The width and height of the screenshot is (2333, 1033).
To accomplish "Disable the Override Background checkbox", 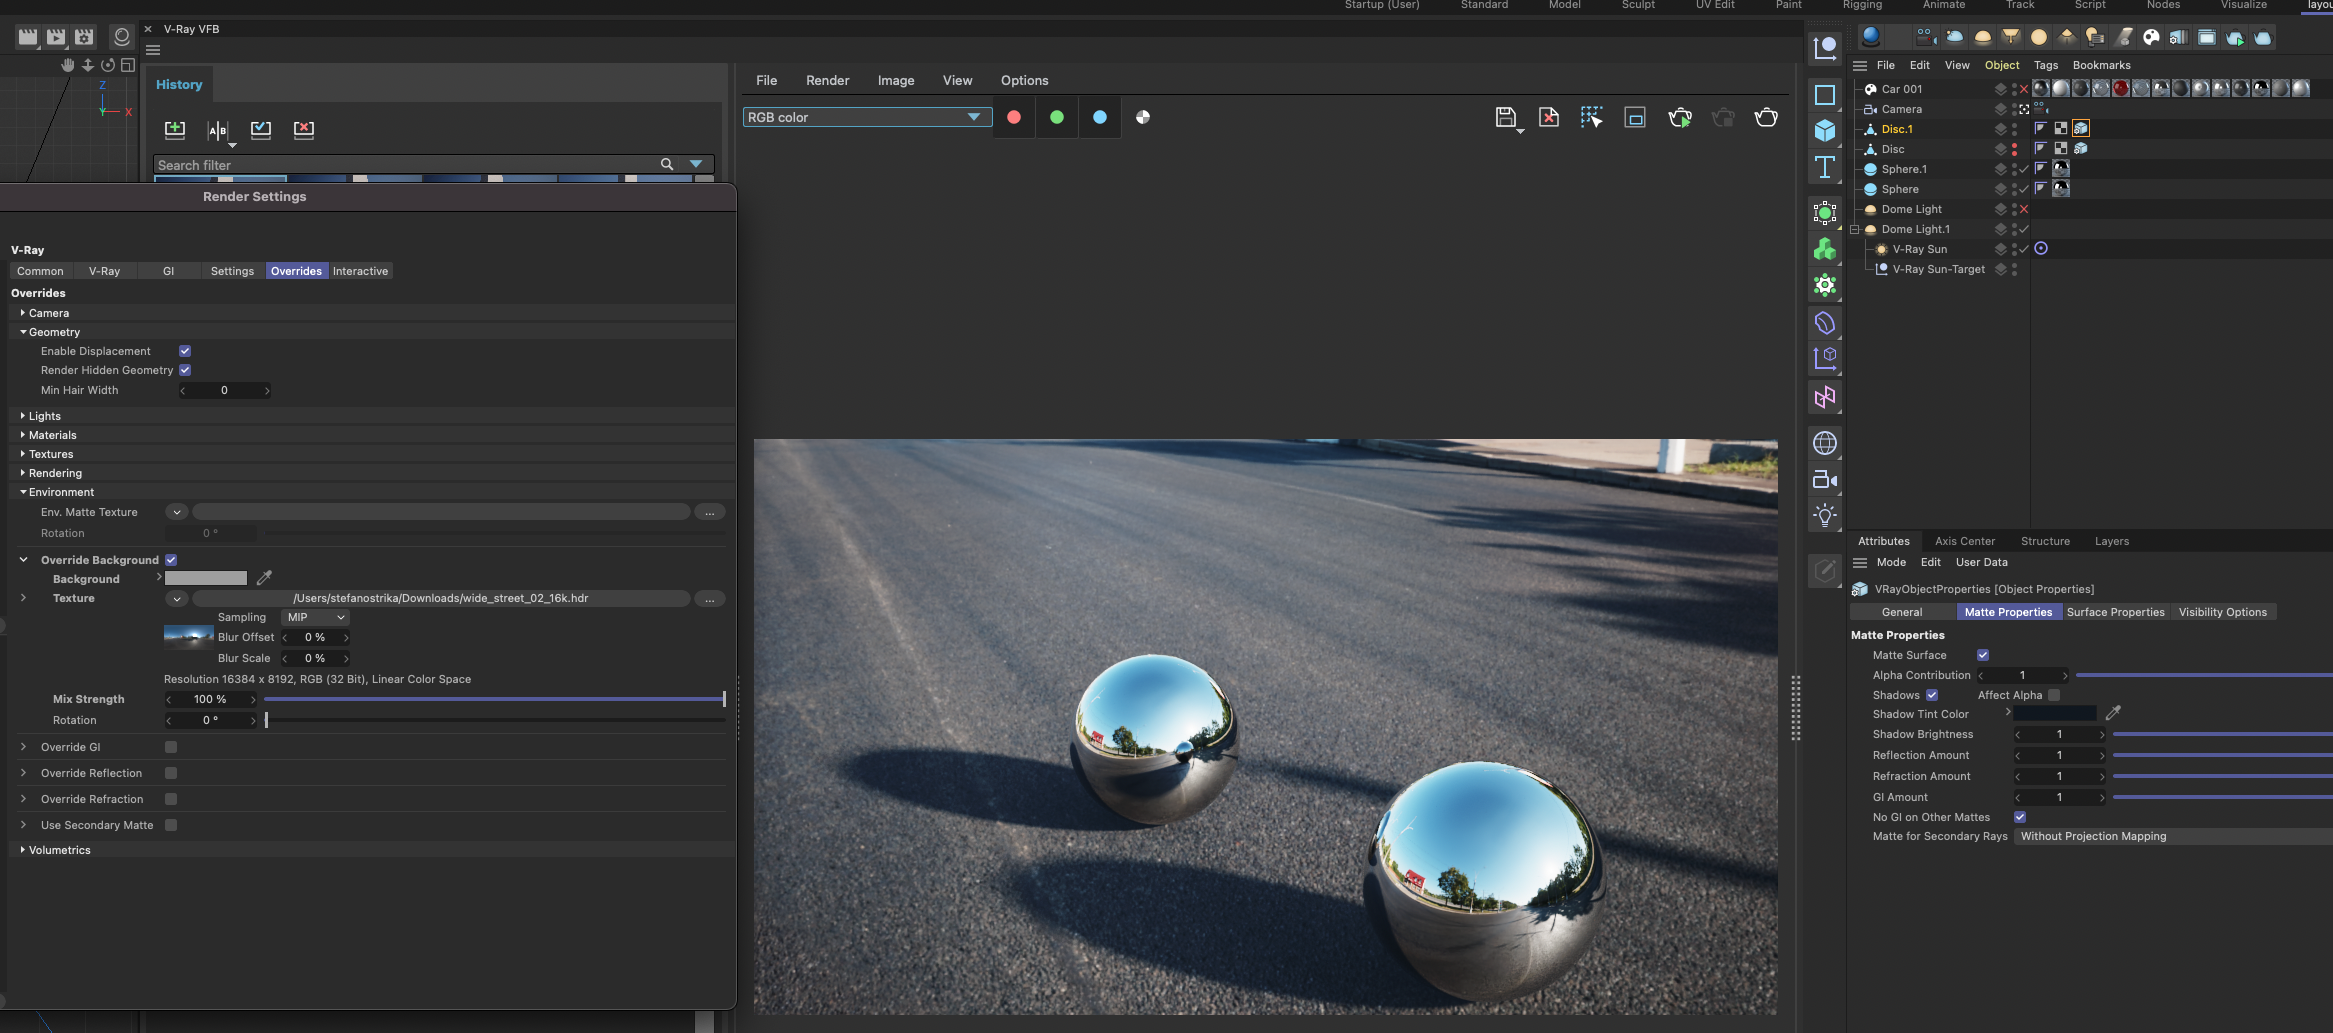I will (171, 560).
